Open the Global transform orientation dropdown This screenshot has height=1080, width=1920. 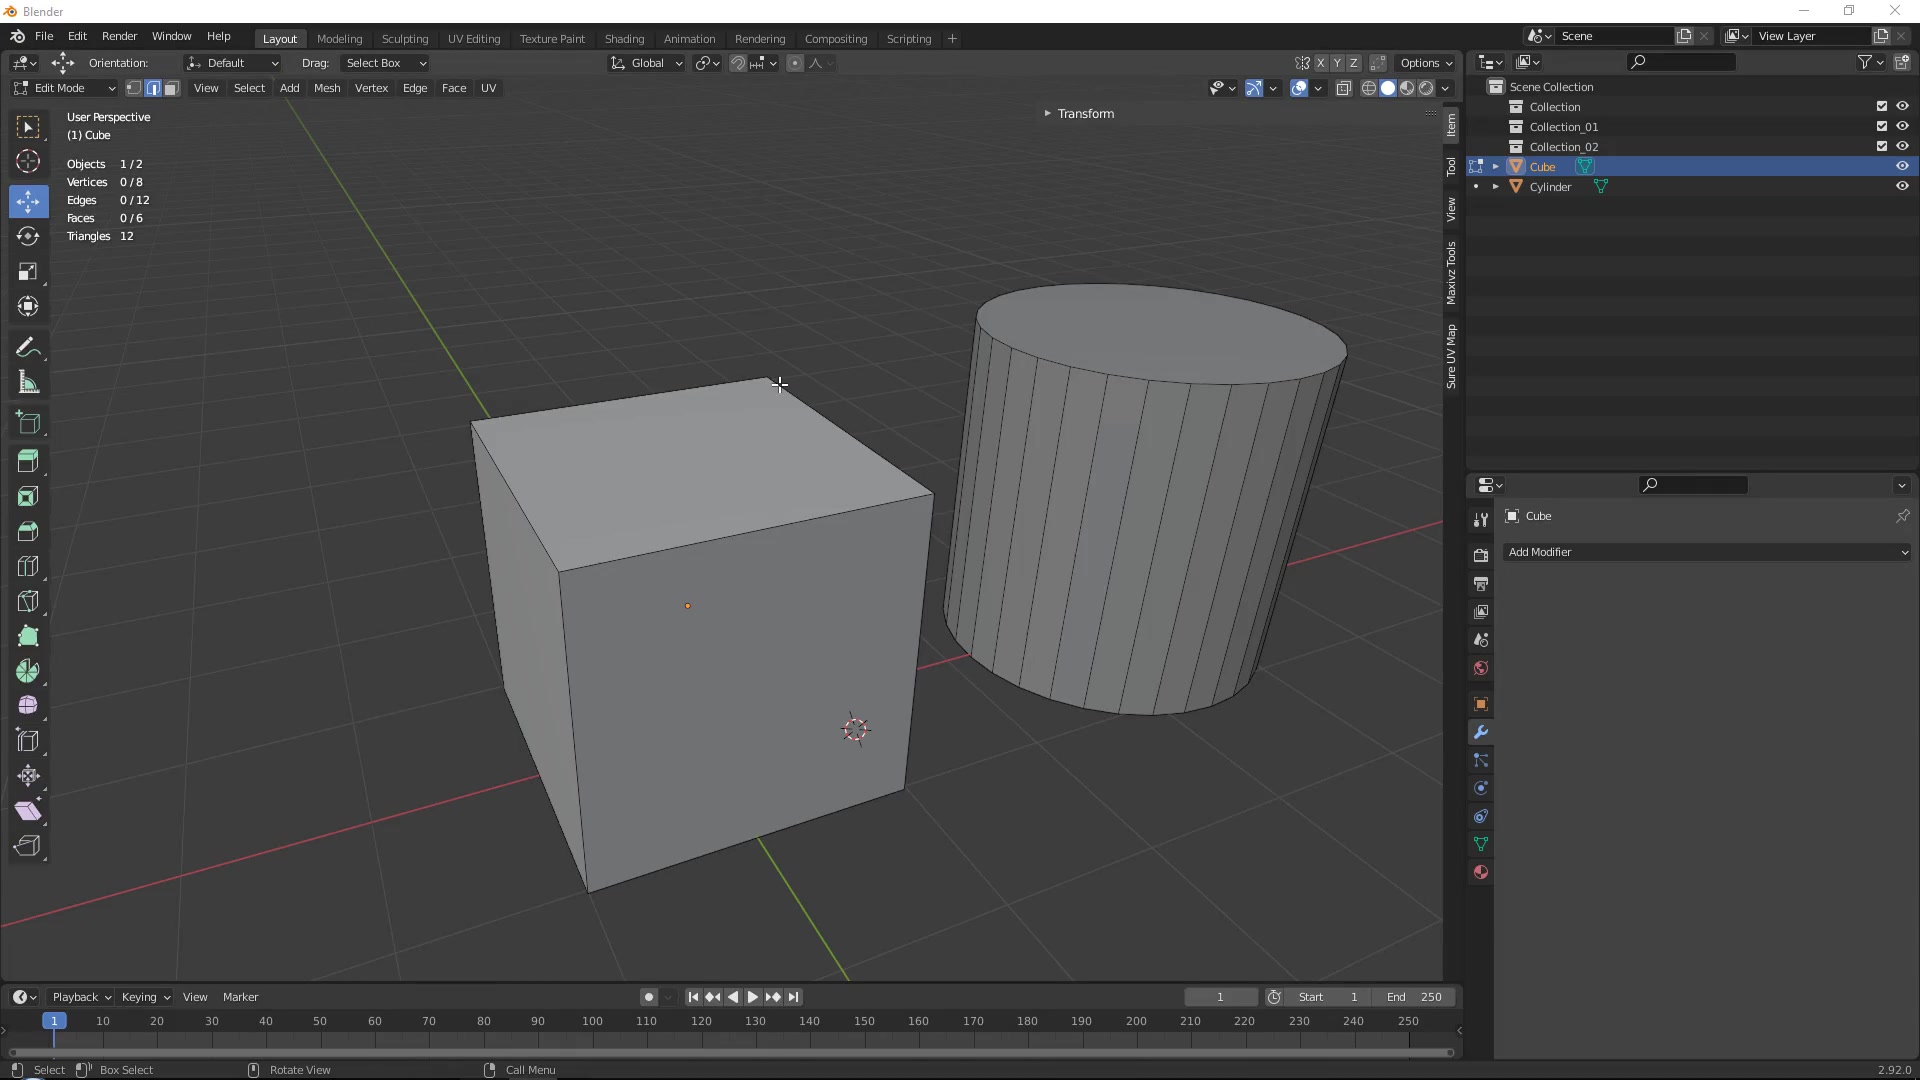(x=646, y=63)
